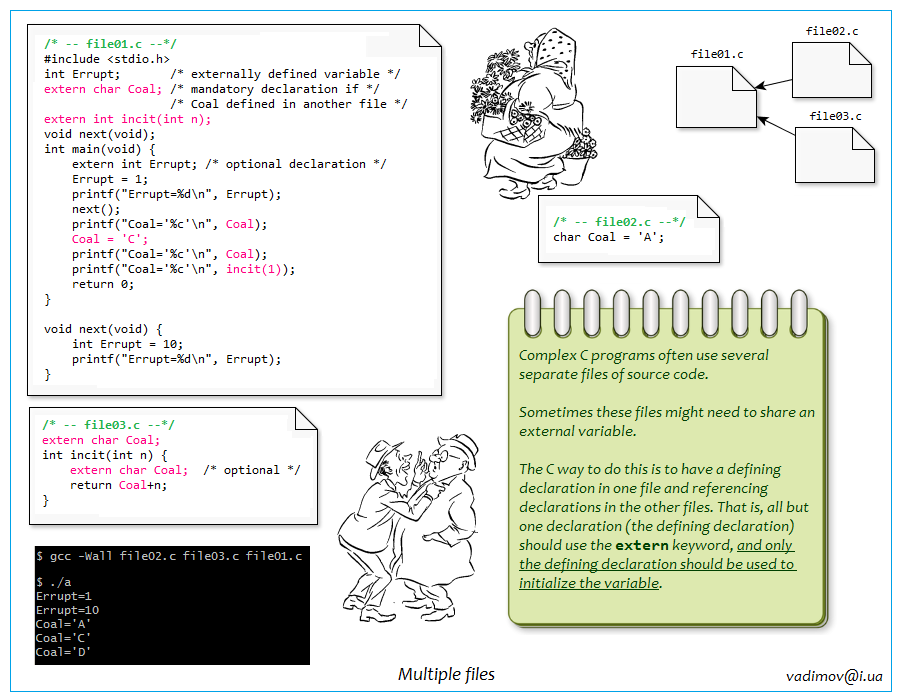
Task: Click the gcc -Wall command line in terminal
Action: (169, 556)
